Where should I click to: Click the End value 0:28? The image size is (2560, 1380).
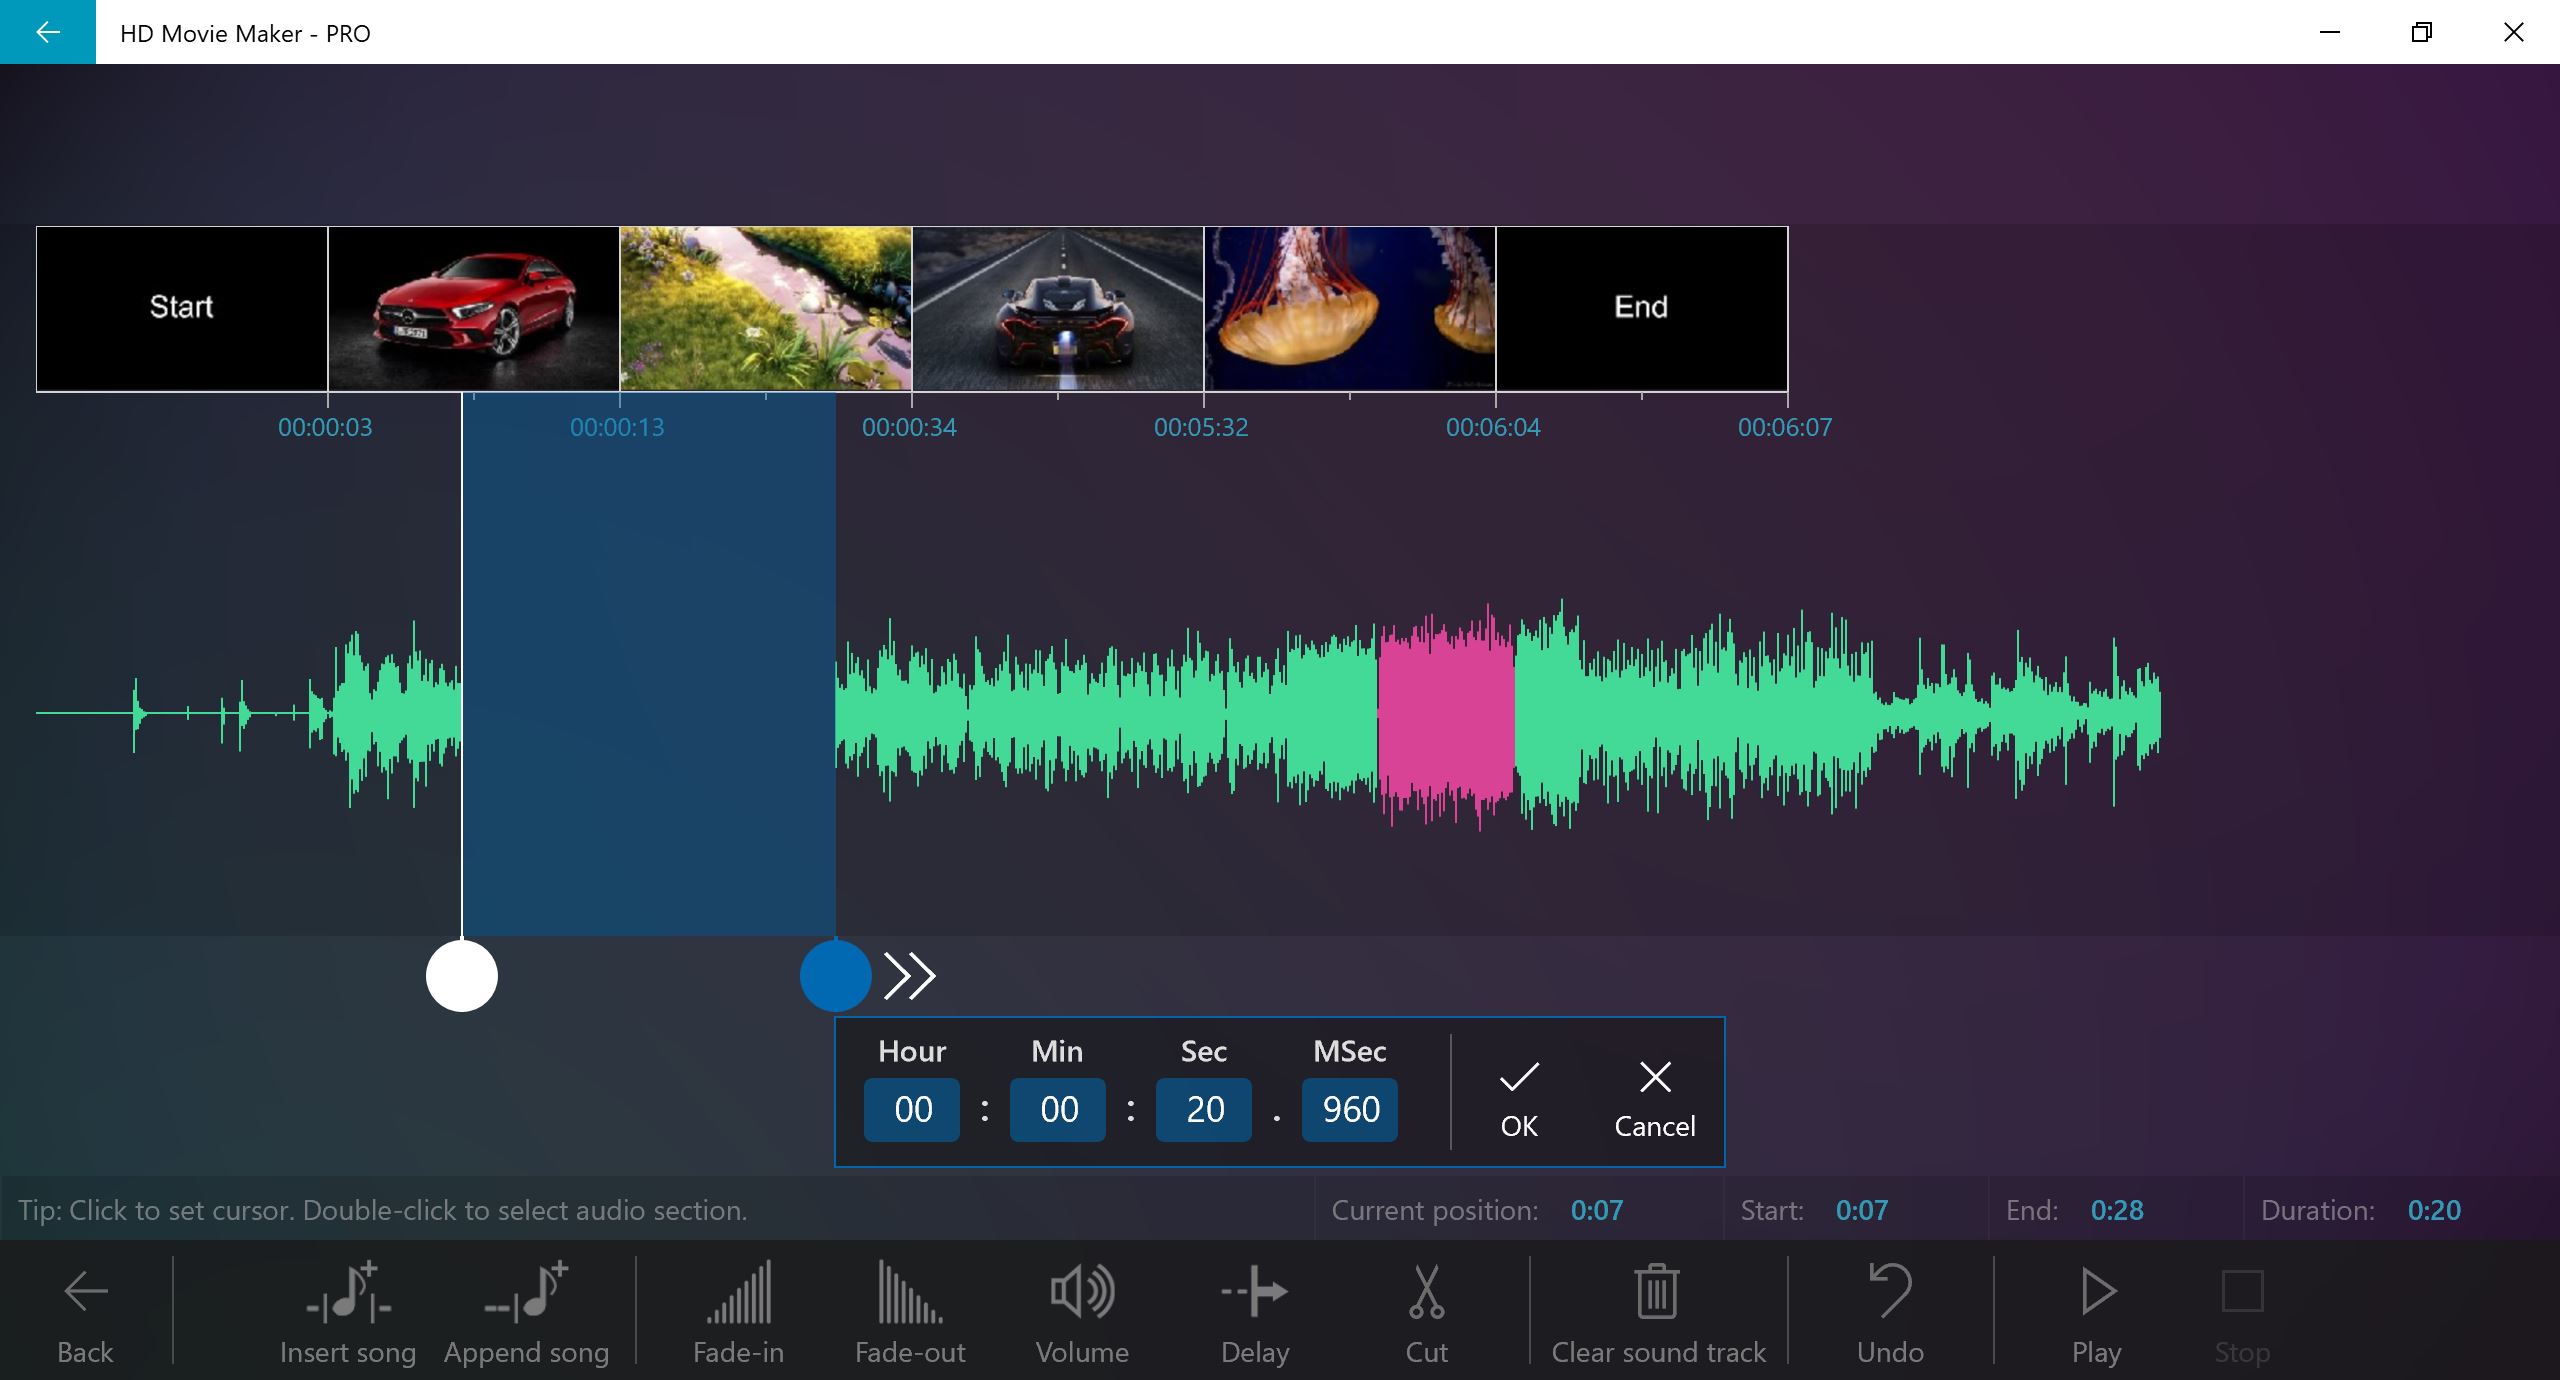point(2117,1211)
